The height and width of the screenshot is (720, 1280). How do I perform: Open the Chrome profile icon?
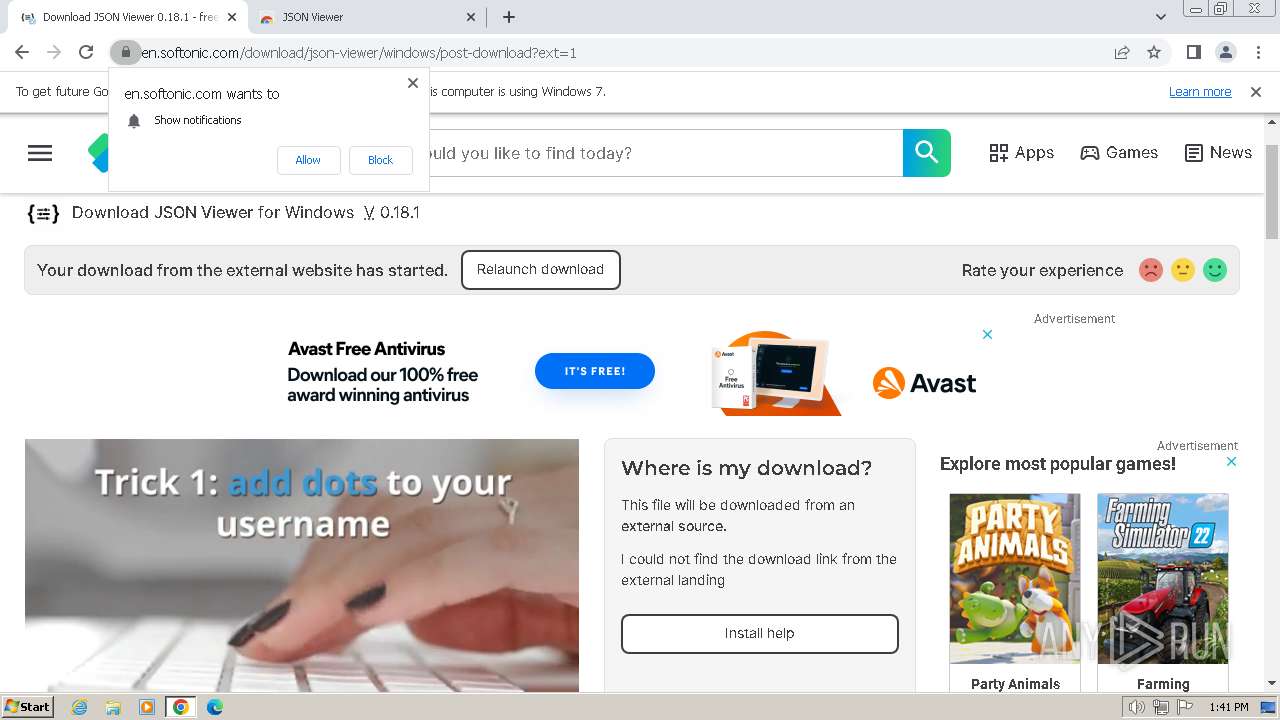pos(1225,52)
